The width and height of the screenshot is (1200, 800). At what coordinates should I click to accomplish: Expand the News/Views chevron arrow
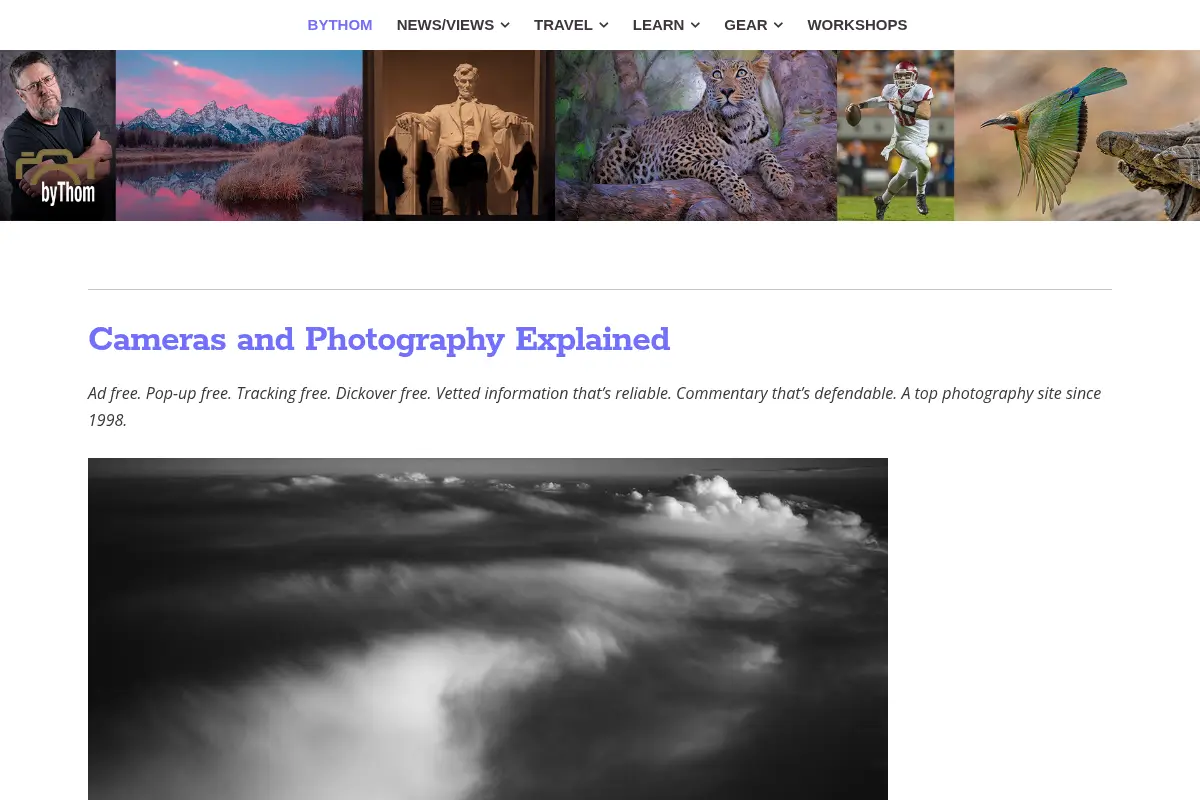click(x=505, y=25)
